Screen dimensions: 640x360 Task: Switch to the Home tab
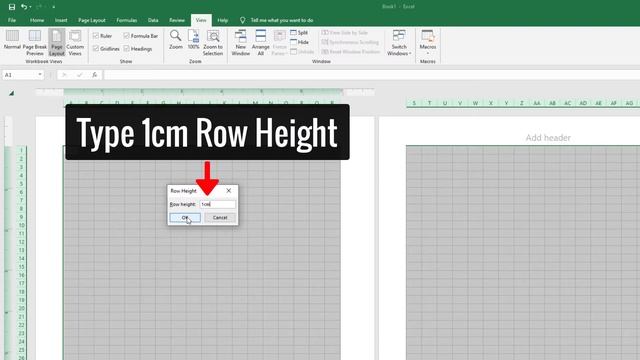click(37, 20)
